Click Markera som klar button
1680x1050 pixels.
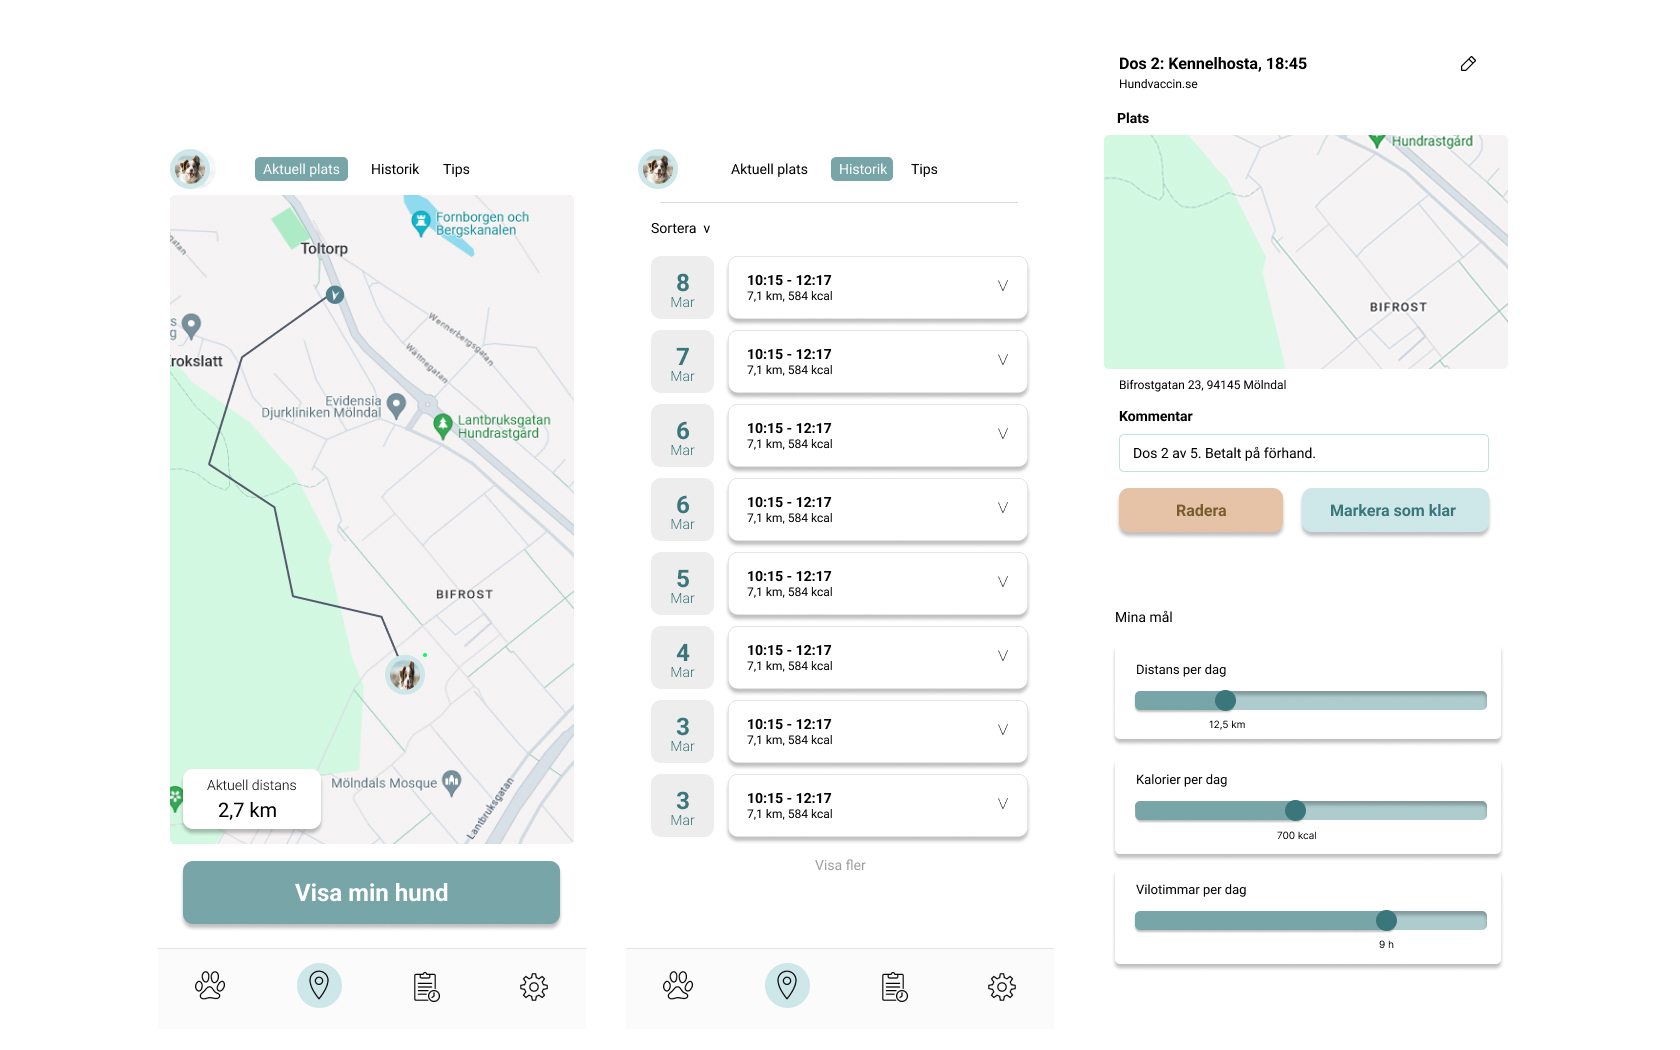(x=1393, y=510)
